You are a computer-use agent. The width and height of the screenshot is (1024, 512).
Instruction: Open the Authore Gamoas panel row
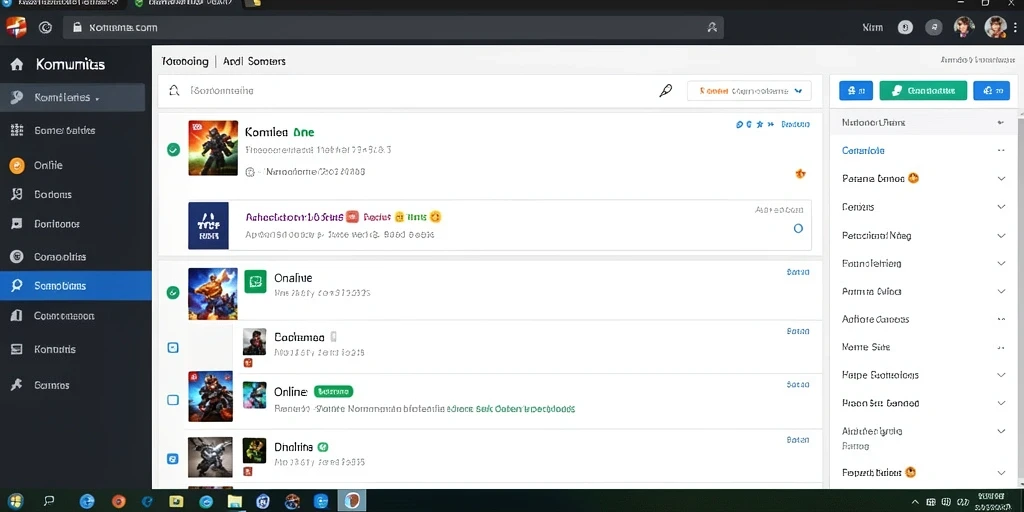[x=923, y=319]
